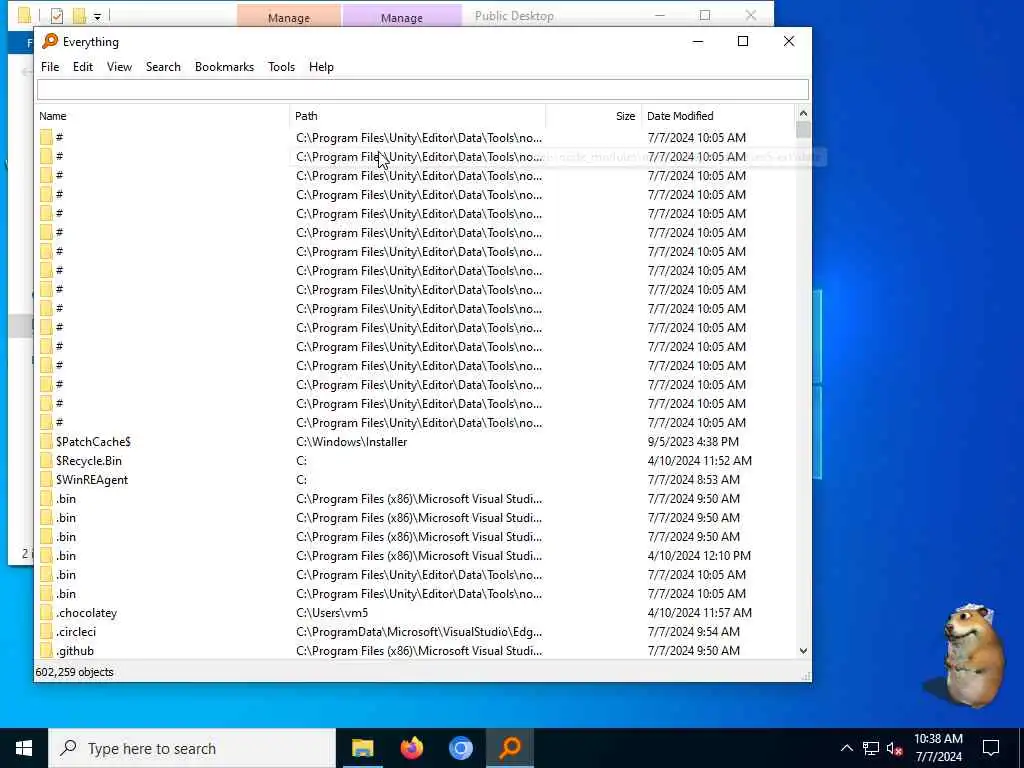Select the .circleci folder icon
This screenshot has width=1024, height=768.
tap(46, 632)
